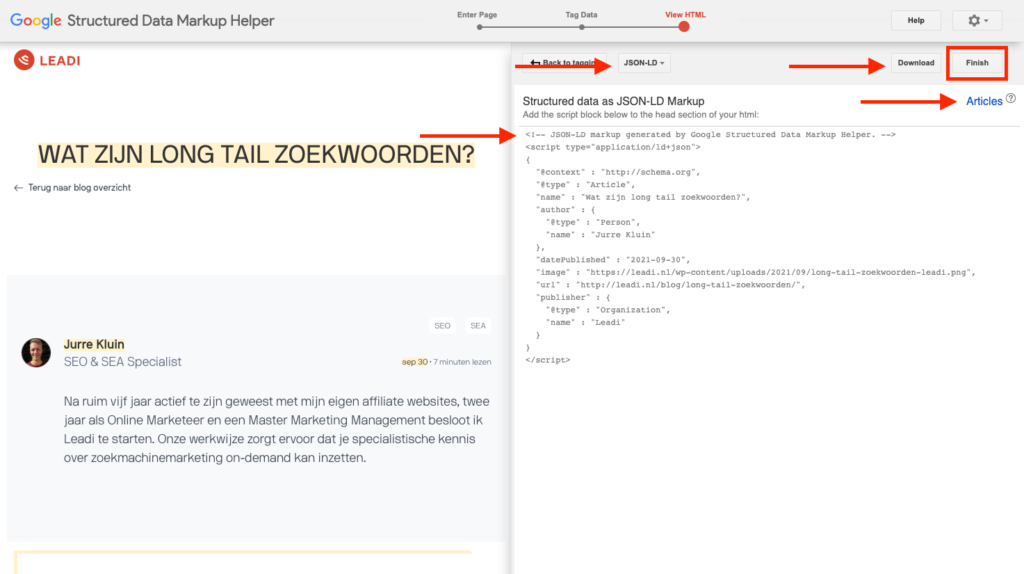Click the 'Structured Data Markup Helper' title text

pos(170,20)
